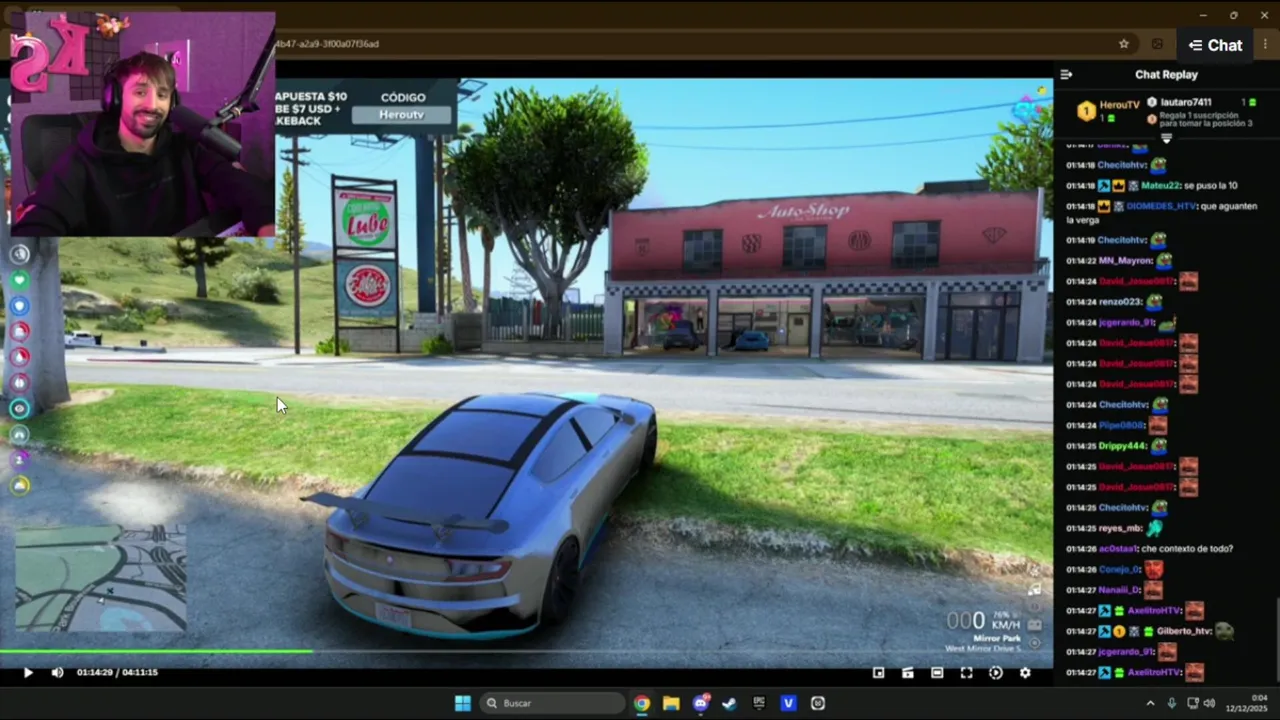Open Epic Games launcher from taskbar

759,703
